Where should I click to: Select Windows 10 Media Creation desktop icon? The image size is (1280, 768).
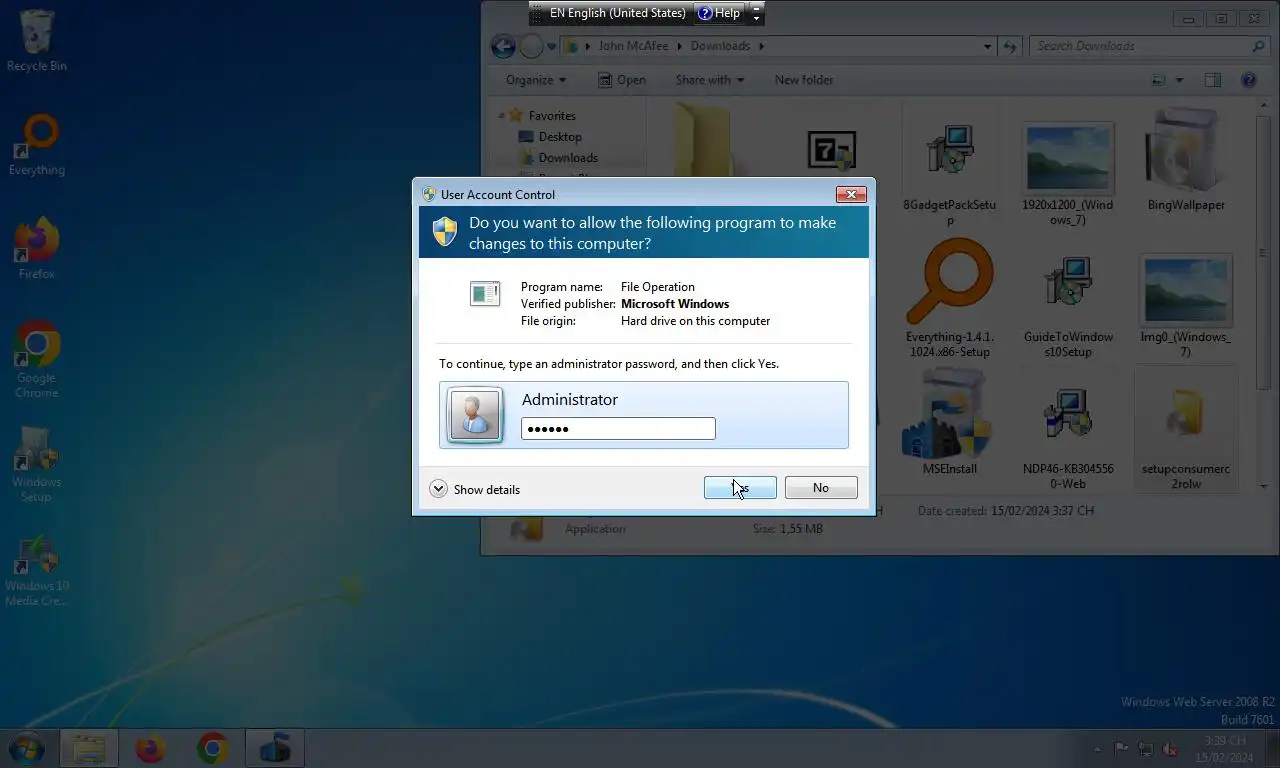[37, 570]
